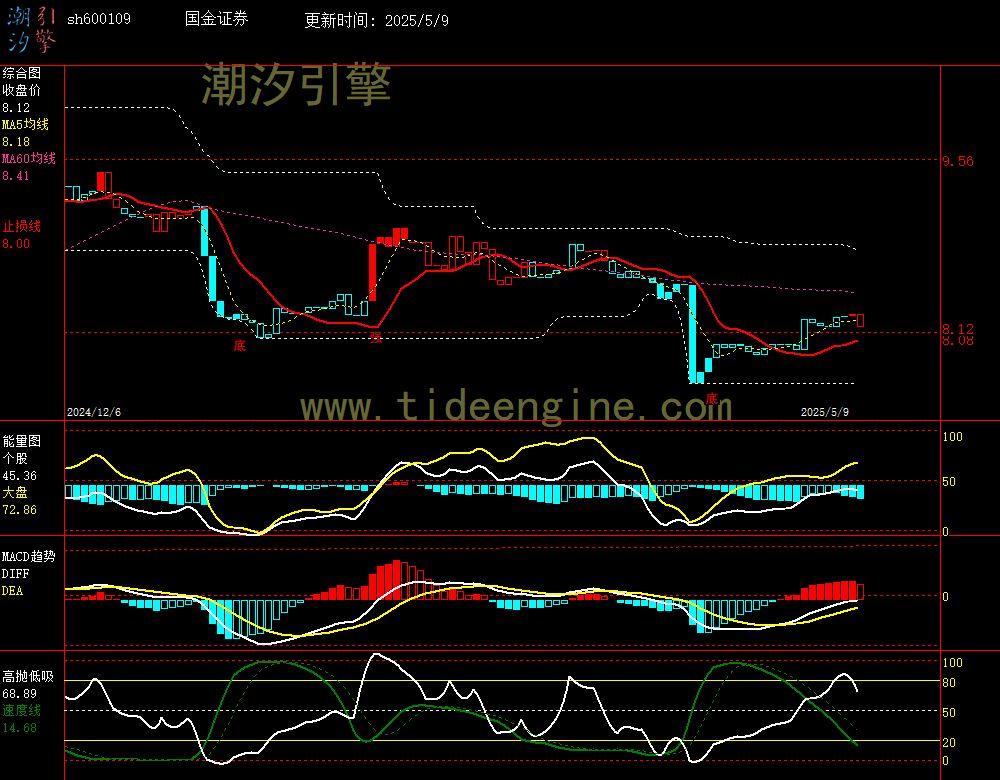The image size is (1000, 780).
Task: Click the 高抛低吸 value 68.89
Action: pos(20,693)
